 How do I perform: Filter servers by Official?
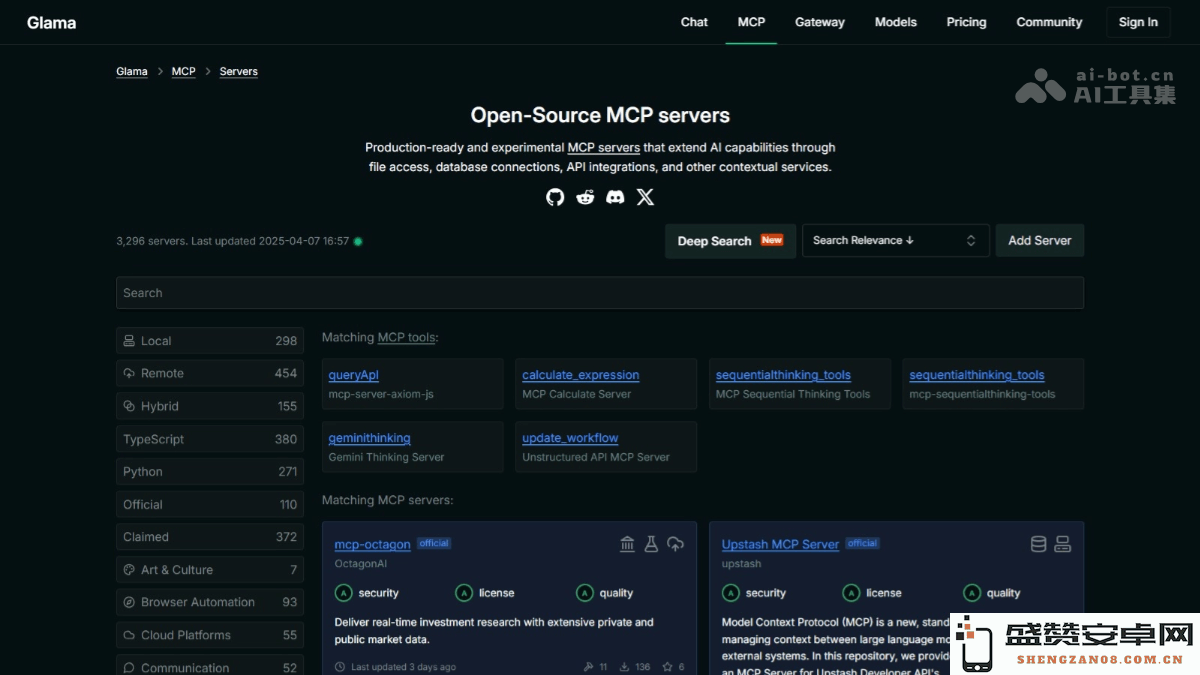pos(210,505)
